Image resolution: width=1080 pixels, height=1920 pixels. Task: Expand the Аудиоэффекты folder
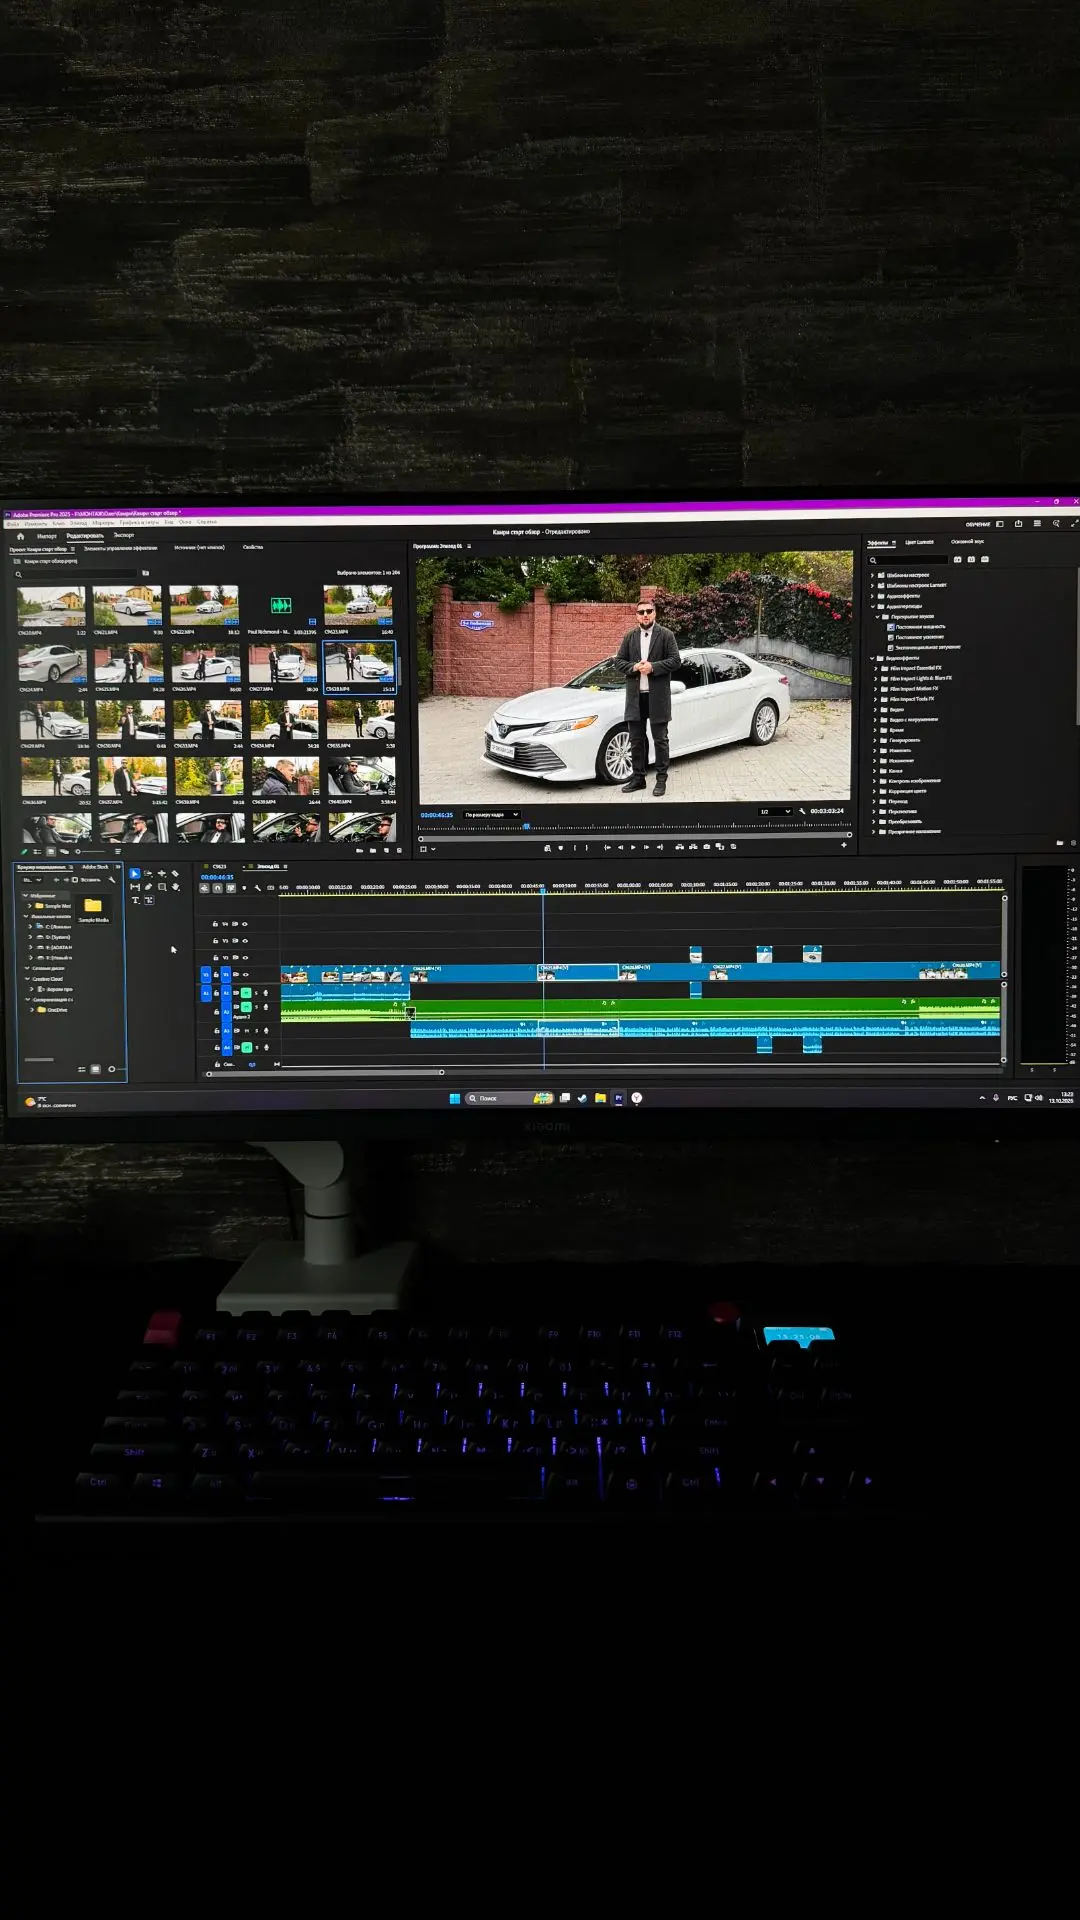(873, 596)
